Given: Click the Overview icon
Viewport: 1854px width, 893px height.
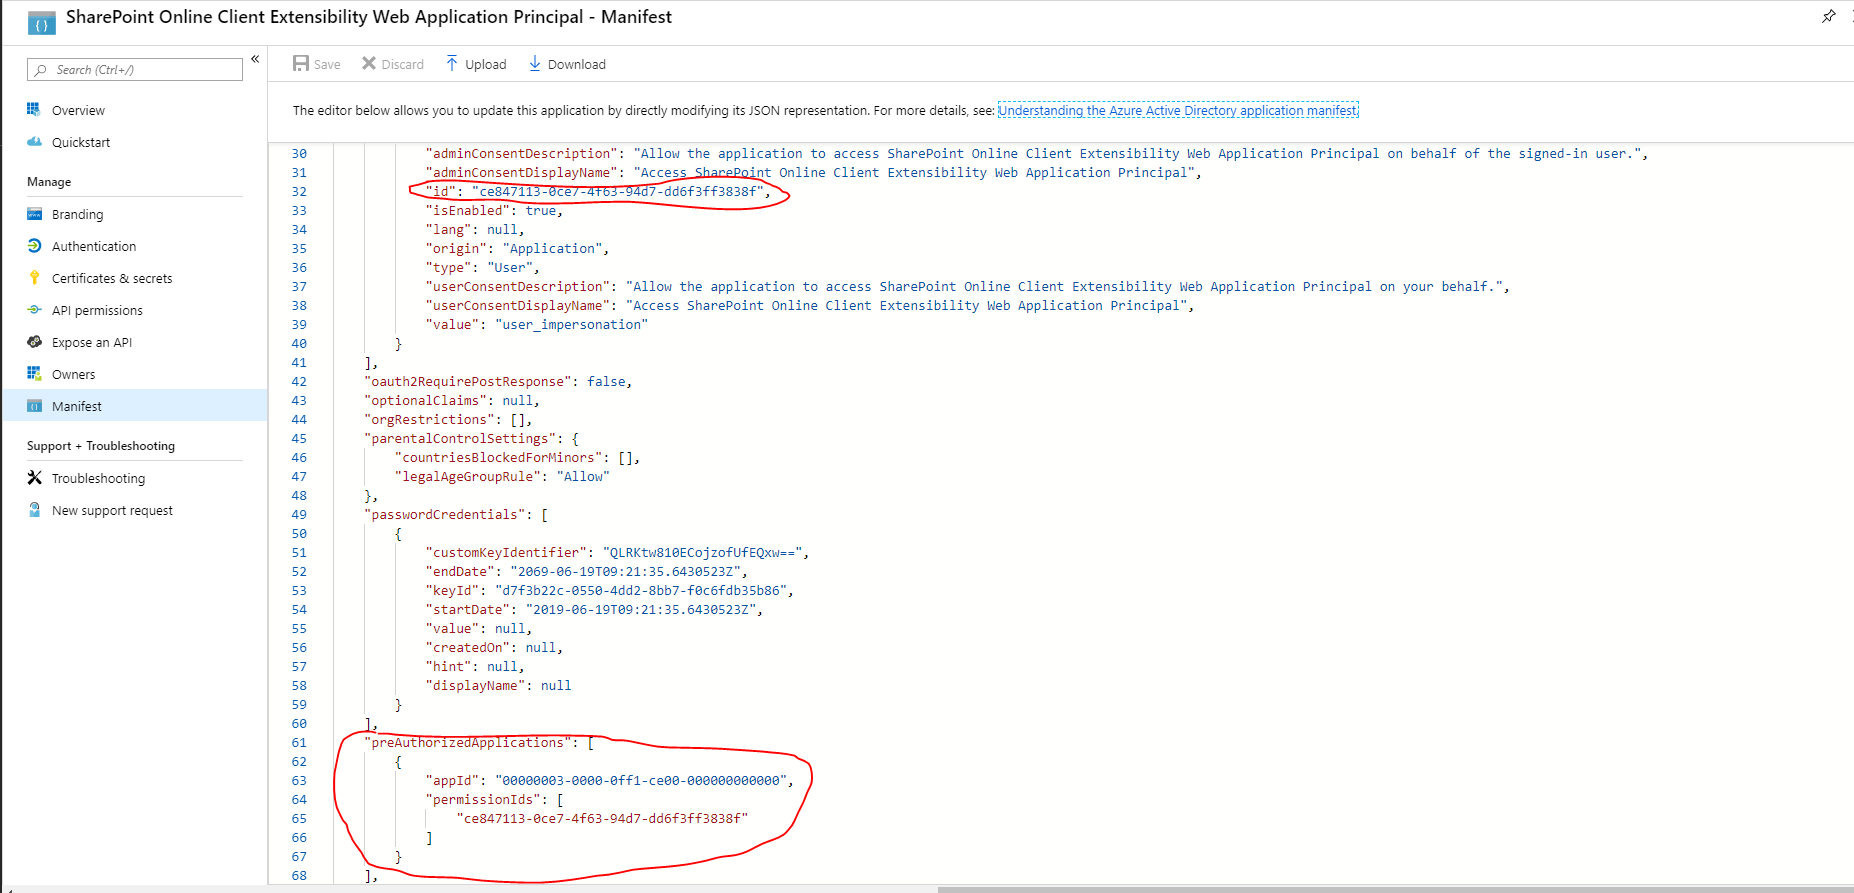Looking at the screenshot, I should 34,110.
